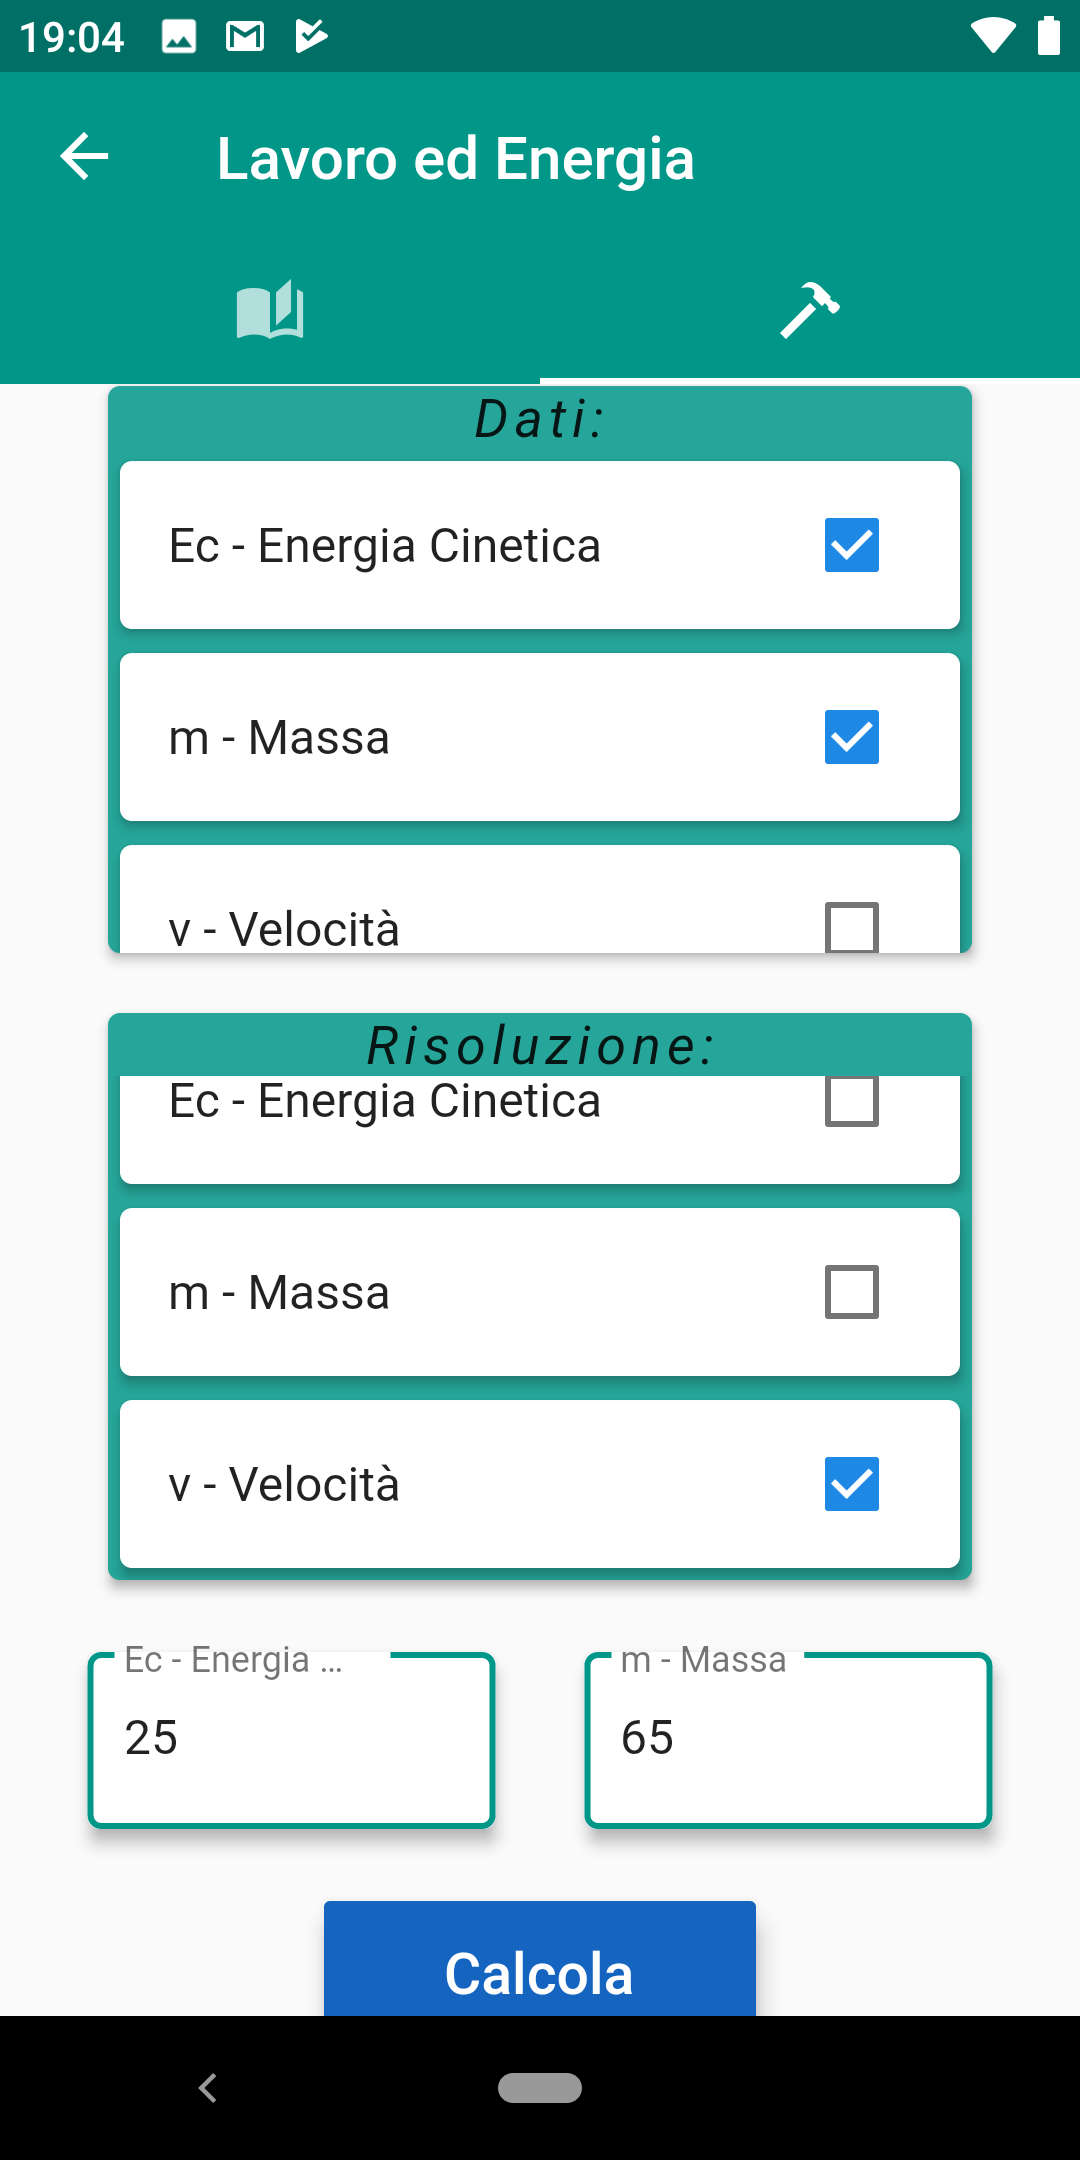Check Ec - Energia Cinetica under Risoluzione

[852, 1102]
